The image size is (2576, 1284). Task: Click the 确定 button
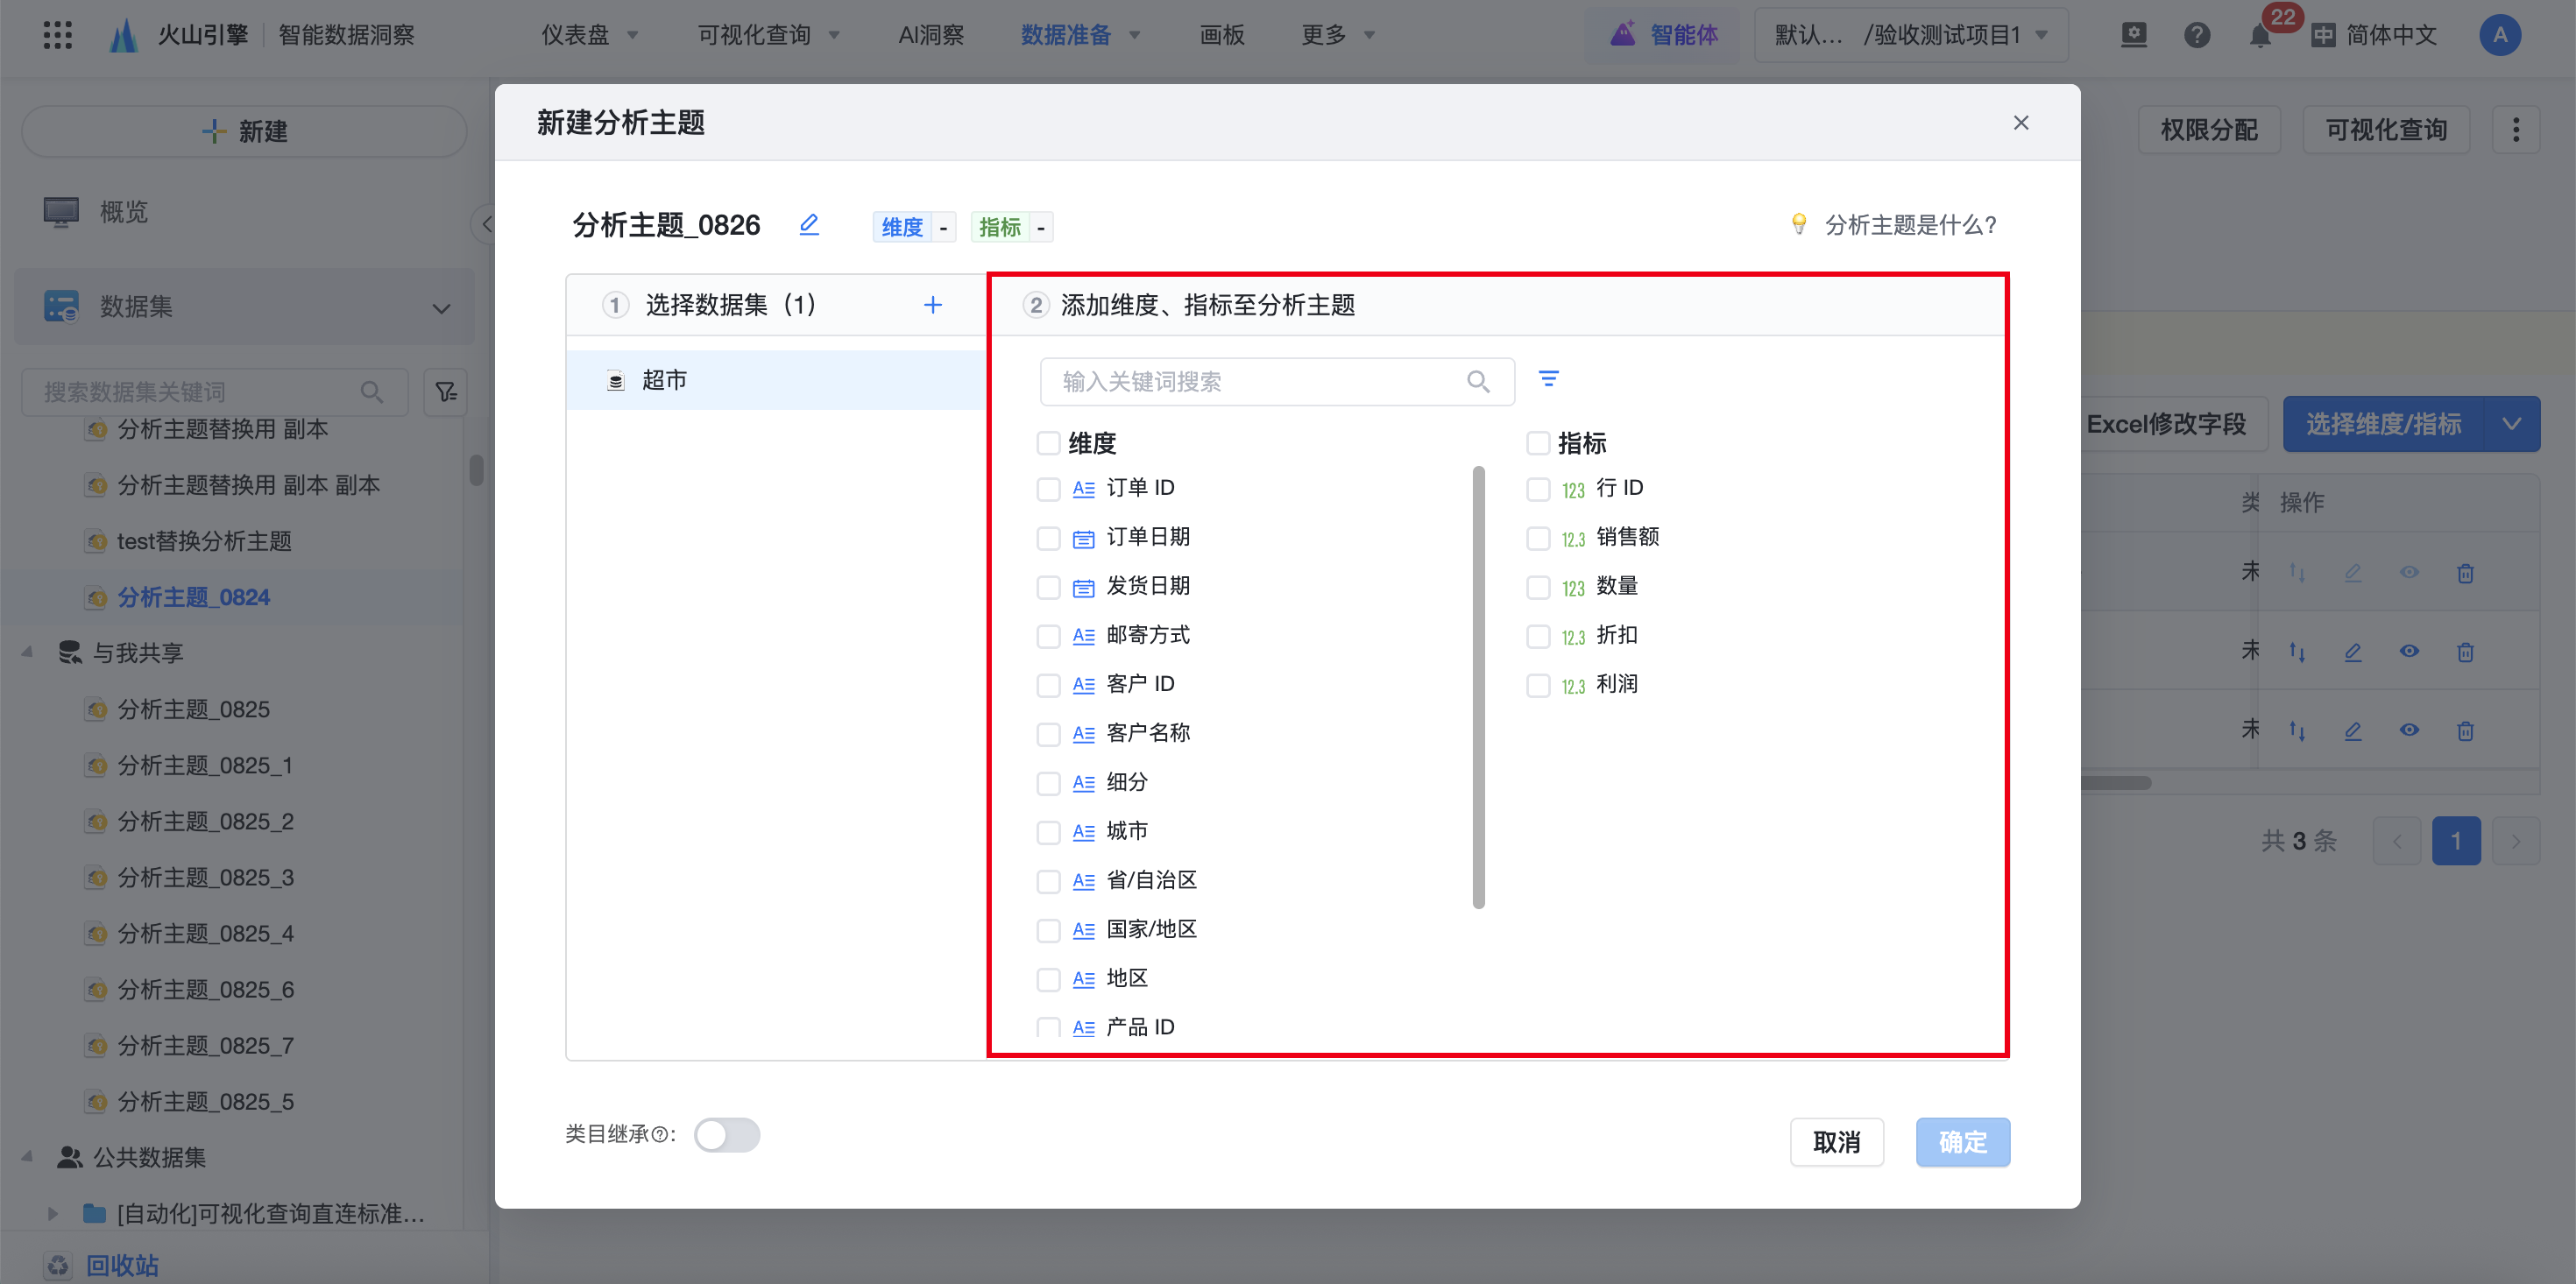(1962, 1142)
